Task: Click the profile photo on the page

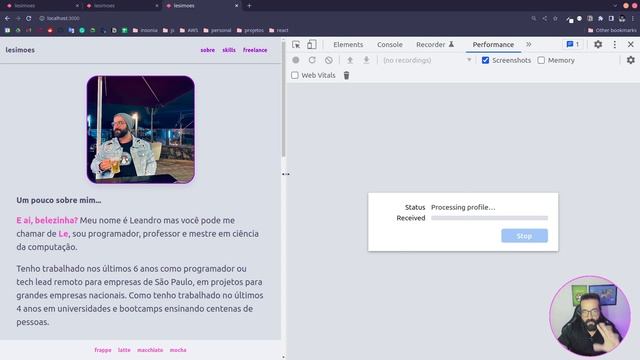Action: (x=140, y=129)
